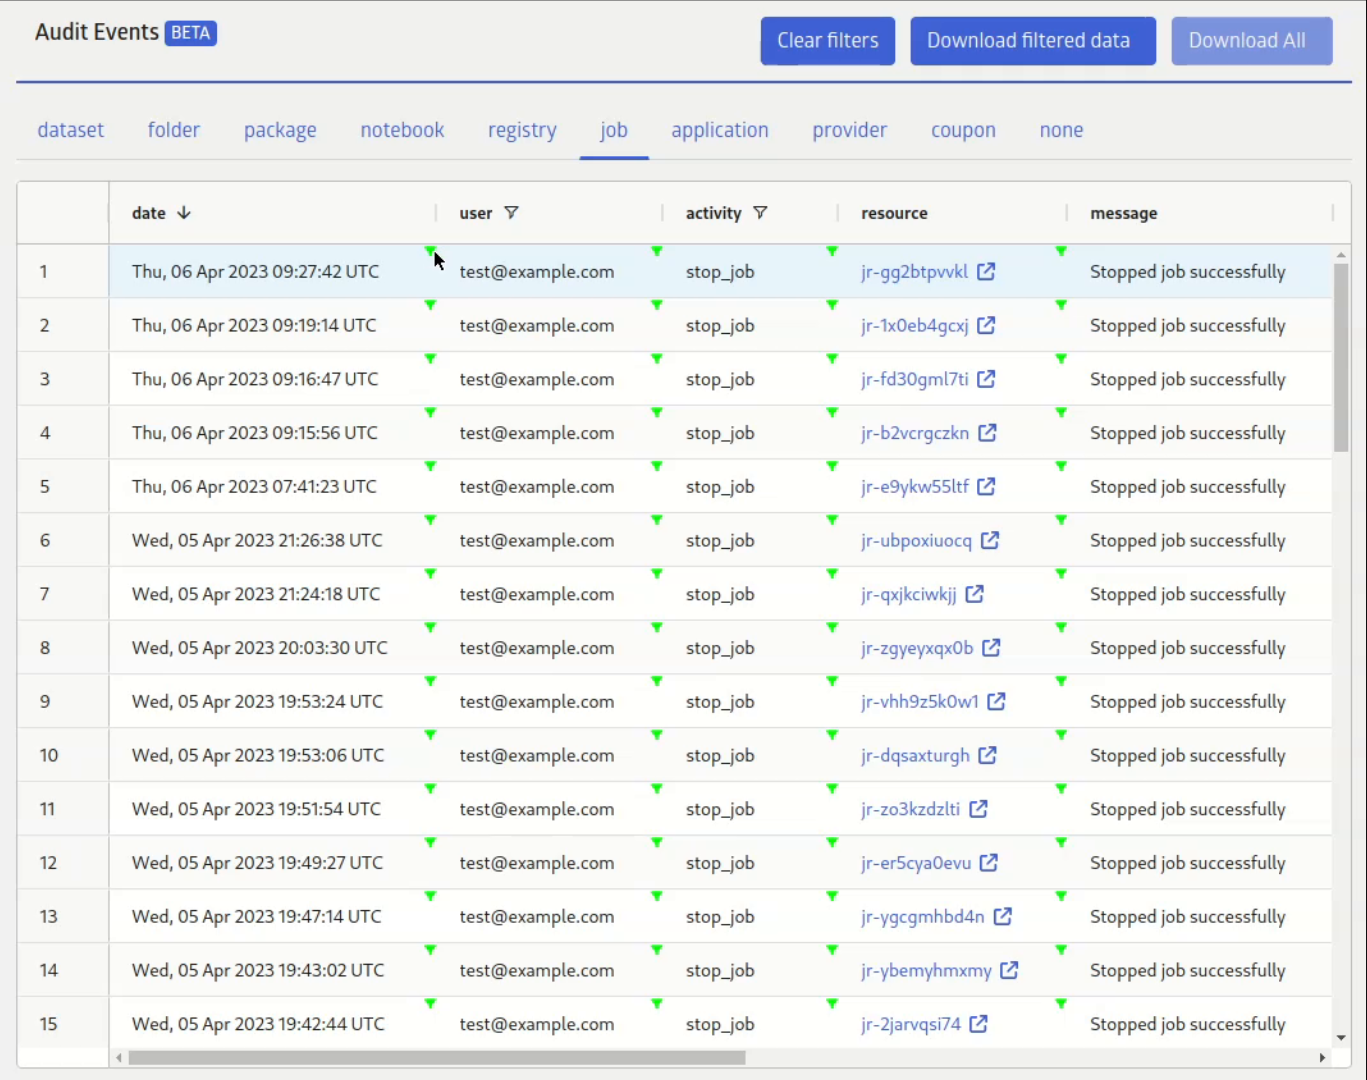Open external link icon for jr-zo3kzdzlti
Screen dimensions: 1367x1080
click(979, 809)
